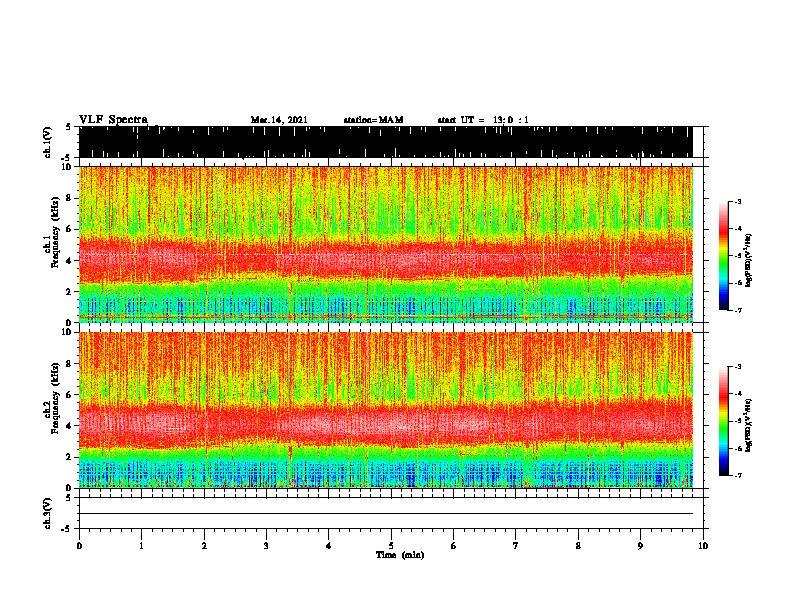Click the ch.2 frequency tick label '2'
The width and height of the screenshot is (792, 612).
[69, 457]
